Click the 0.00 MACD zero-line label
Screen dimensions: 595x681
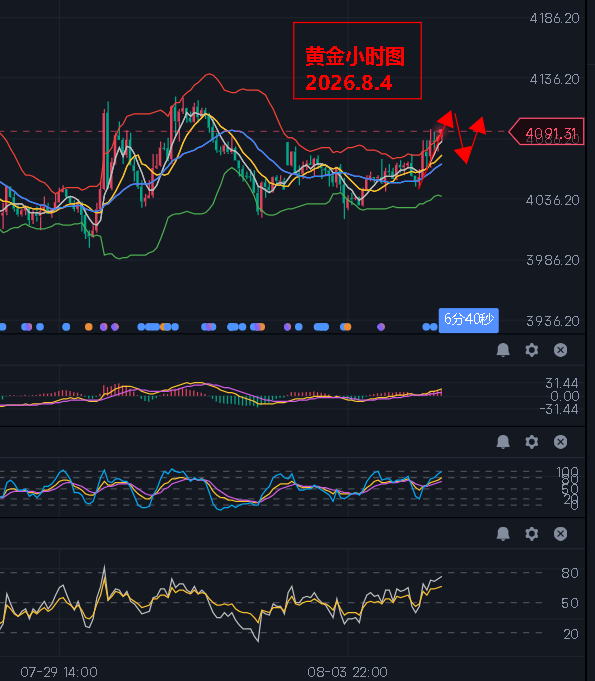point(565,396)
